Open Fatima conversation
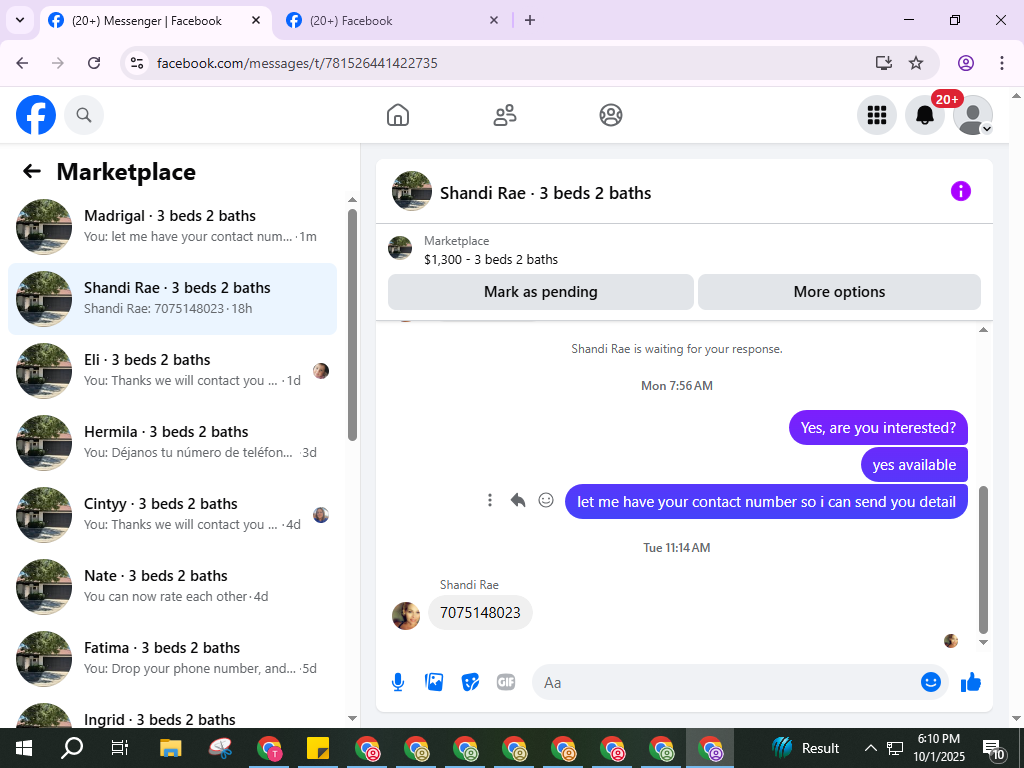This screenshot has height=768, width=1024. pos(172,658)
